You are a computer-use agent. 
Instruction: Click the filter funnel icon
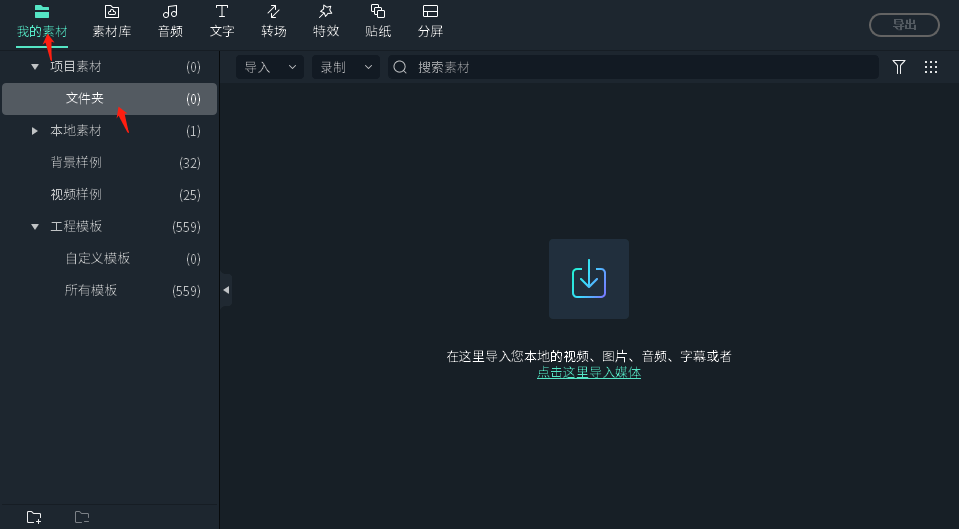point(898,67)
